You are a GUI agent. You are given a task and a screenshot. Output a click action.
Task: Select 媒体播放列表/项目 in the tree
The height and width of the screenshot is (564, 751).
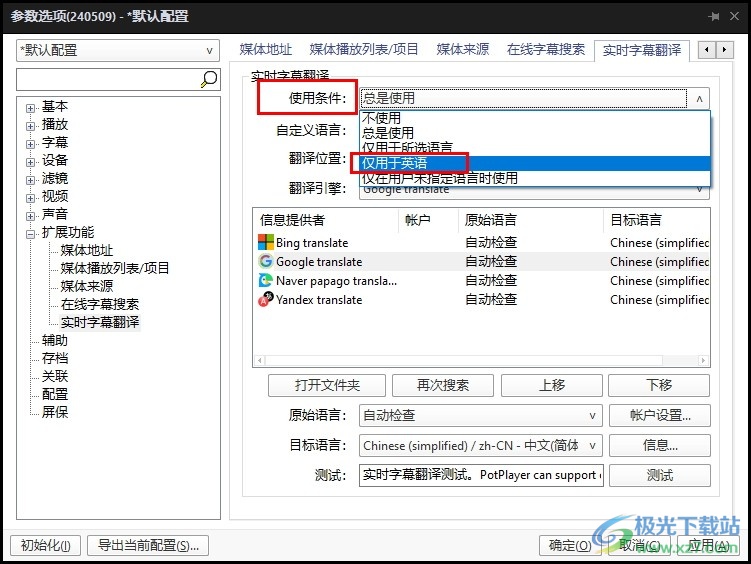[x=115, y=268]
